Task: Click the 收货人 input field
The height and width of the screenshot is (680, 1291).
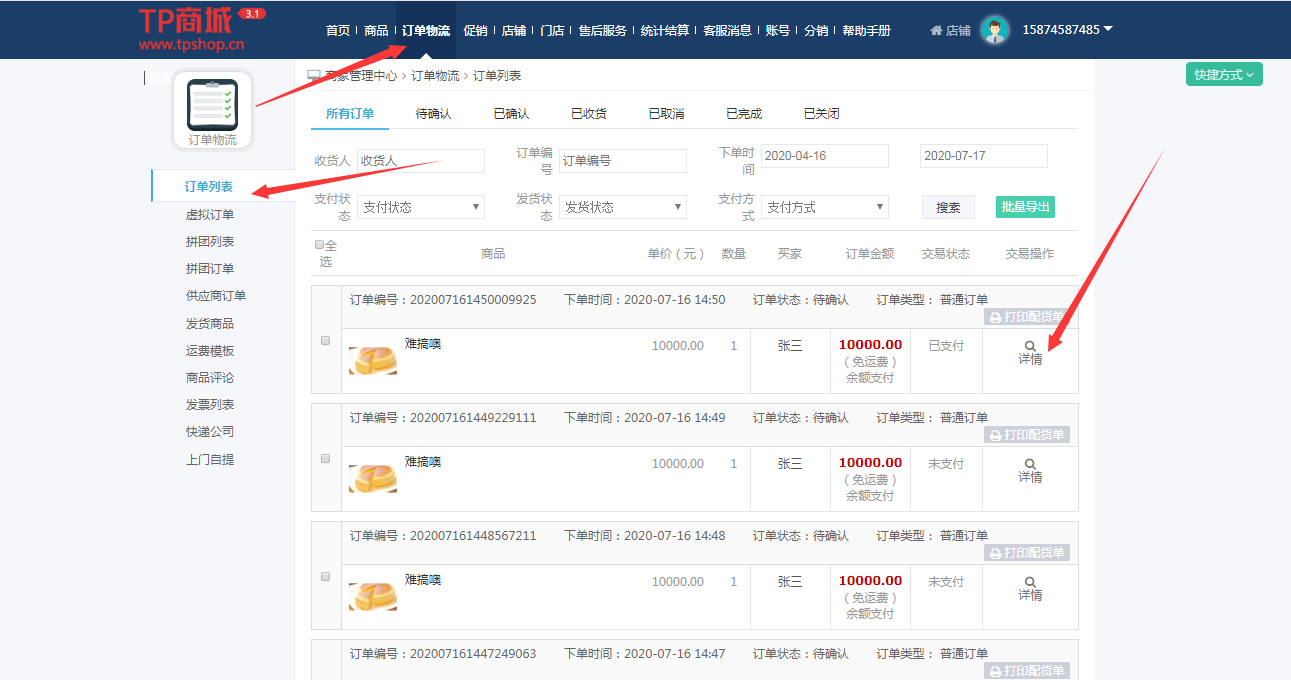Action: click(421, 160)
